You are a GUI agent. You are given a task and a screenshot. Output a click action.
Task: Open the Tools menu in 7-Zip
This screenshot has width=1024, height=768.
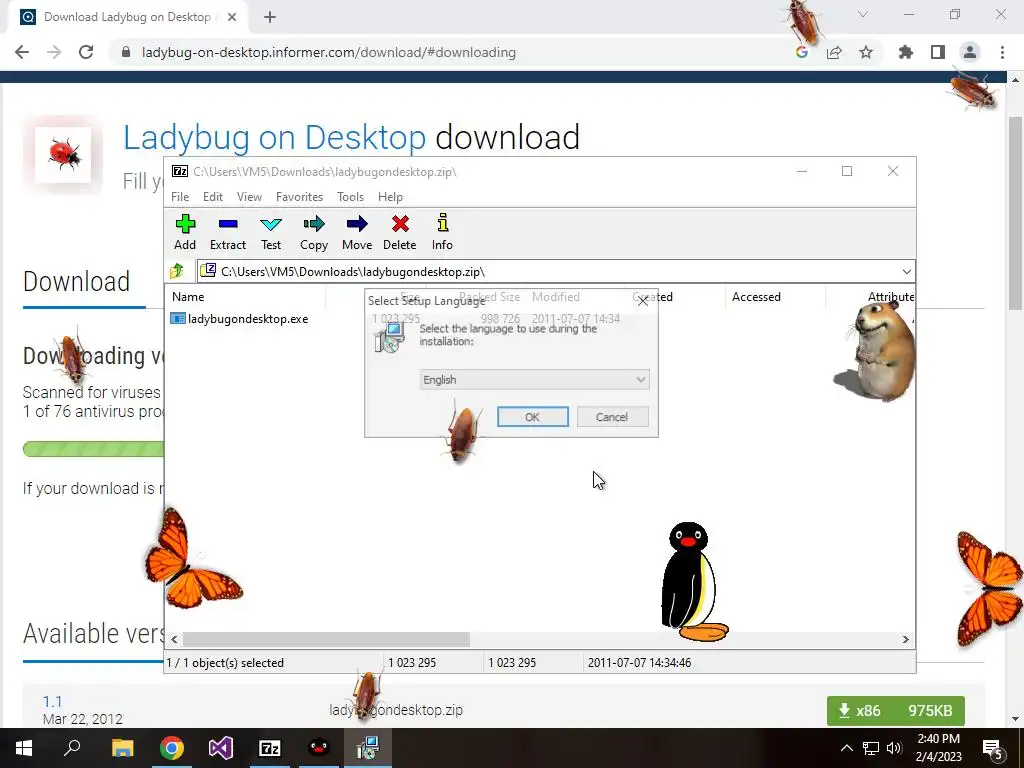click(x=350, y=197)
